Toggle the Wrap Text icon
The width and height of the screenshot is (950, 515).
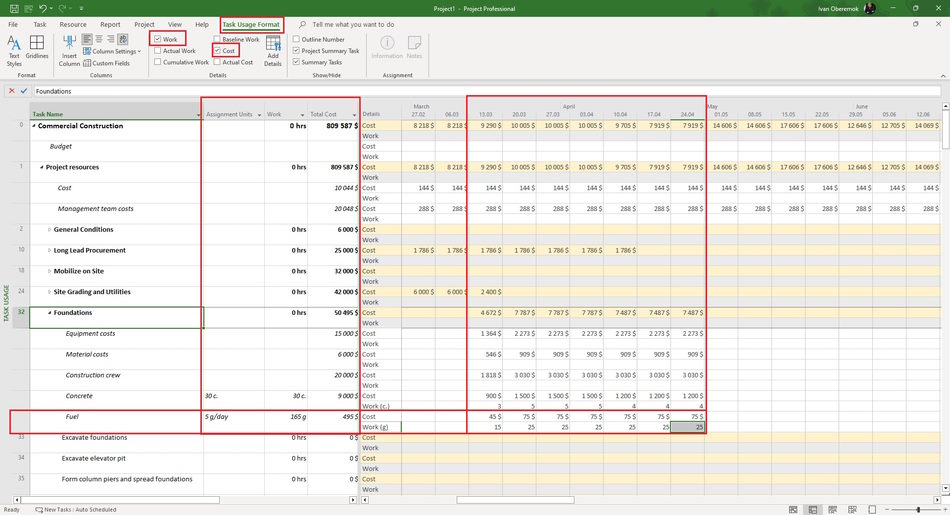122,39
